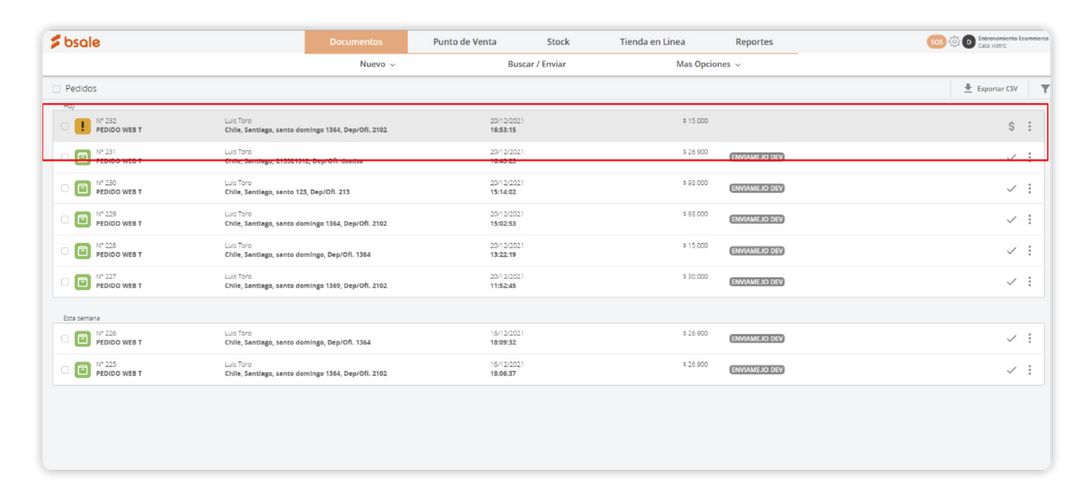The width and height of the screenshot is (1077, 497).
Task: Open the Reportes tab
Action: 754,42
